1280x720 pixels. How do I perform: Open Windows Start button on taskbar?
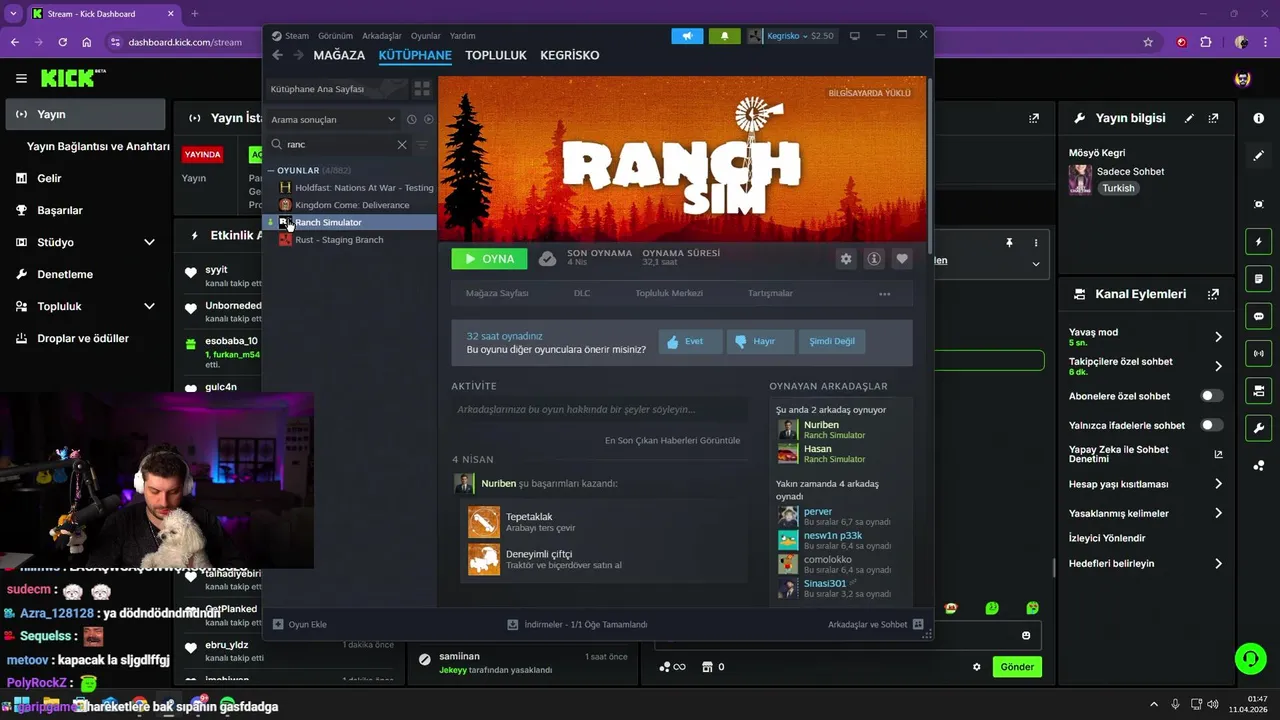point(21,705)
